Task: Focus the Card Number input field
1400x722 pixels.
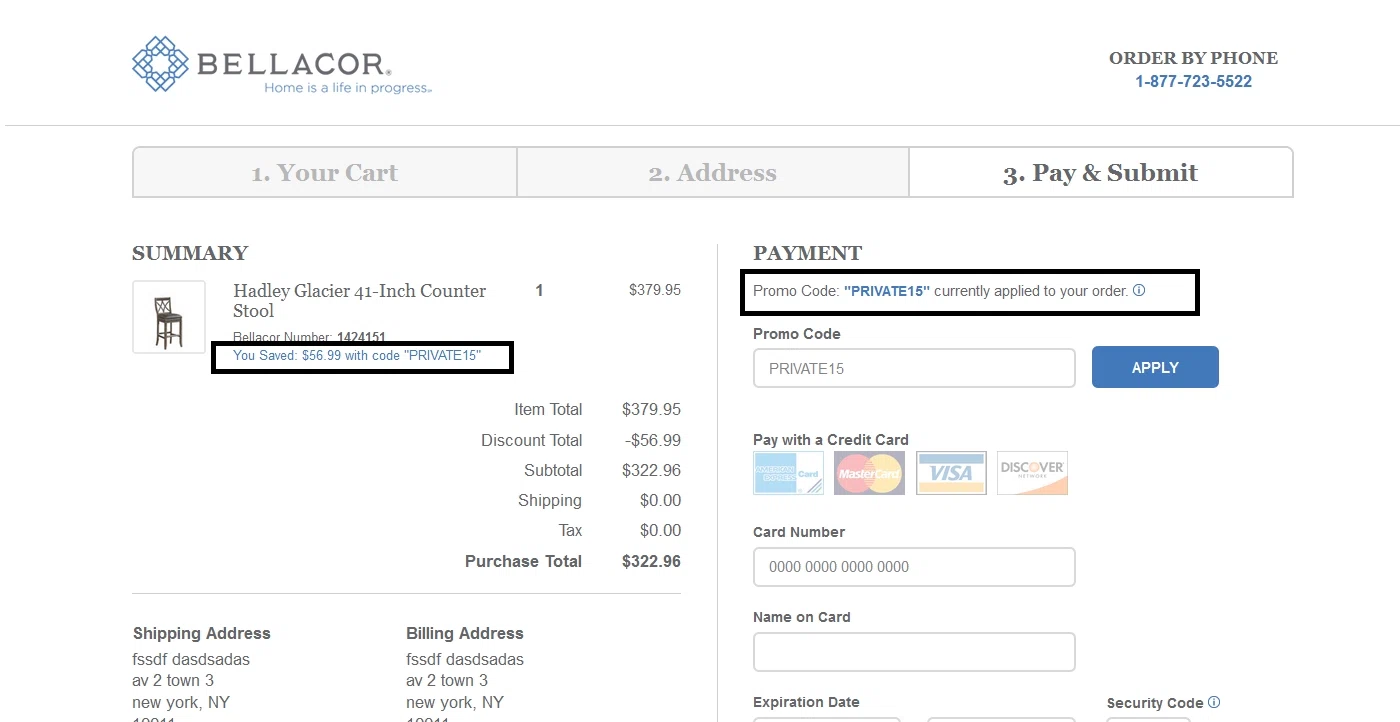Action: click(914, 566)
